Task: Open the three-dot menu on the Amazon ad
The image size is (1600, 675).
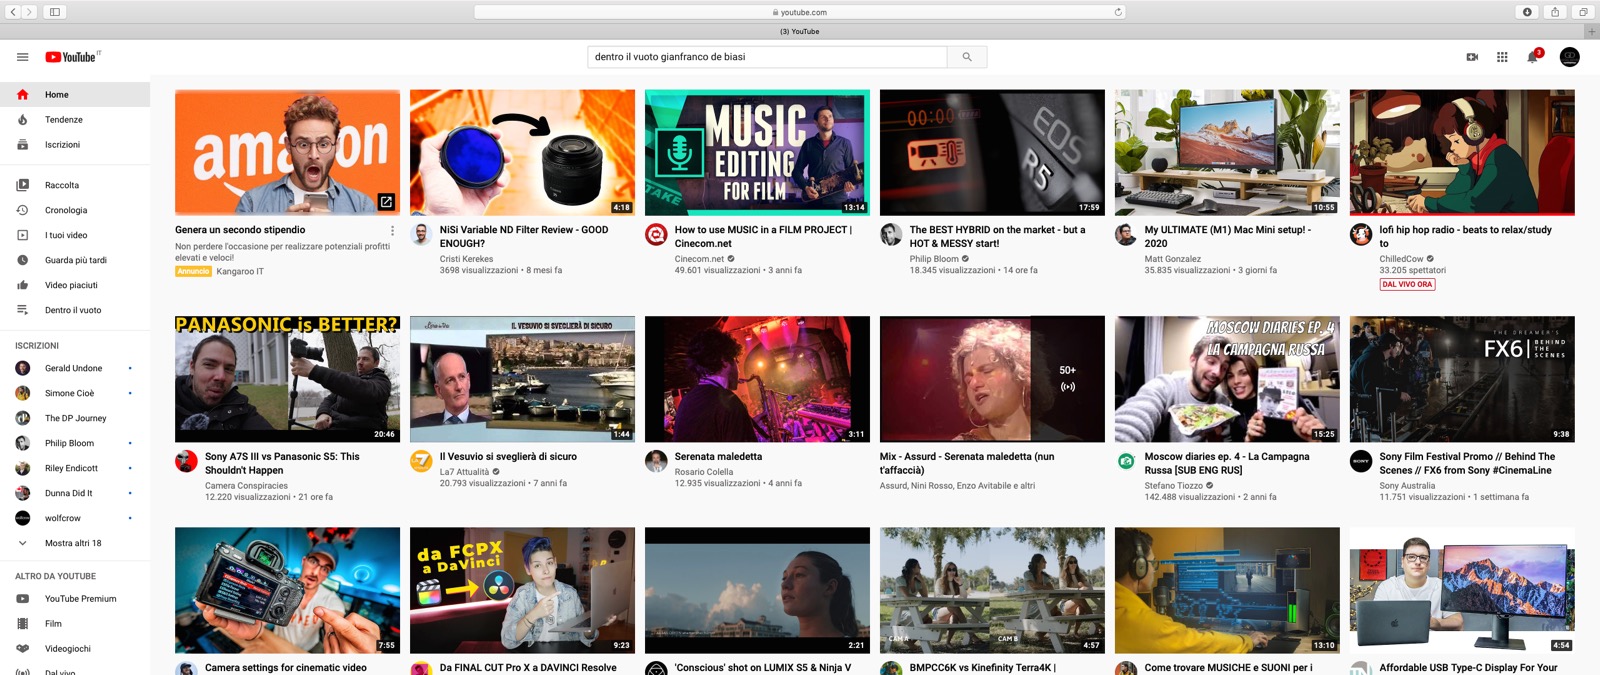Action: pos(392,231)
